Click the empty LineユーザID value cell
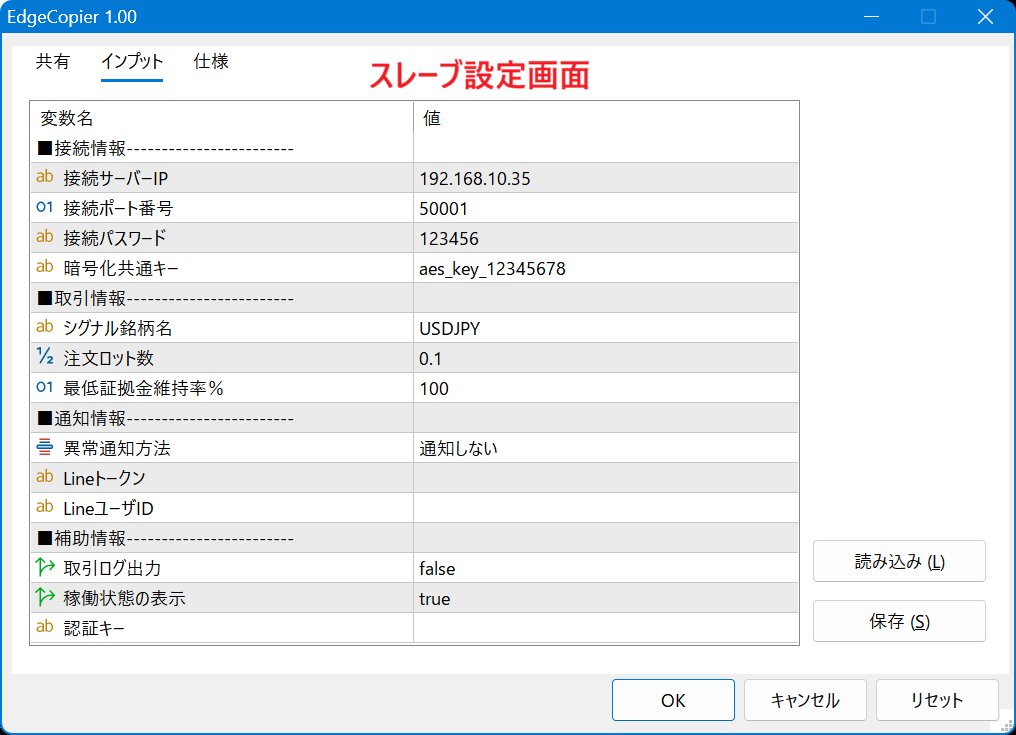Screen dimensions: 1016x735 coord(606,508)
